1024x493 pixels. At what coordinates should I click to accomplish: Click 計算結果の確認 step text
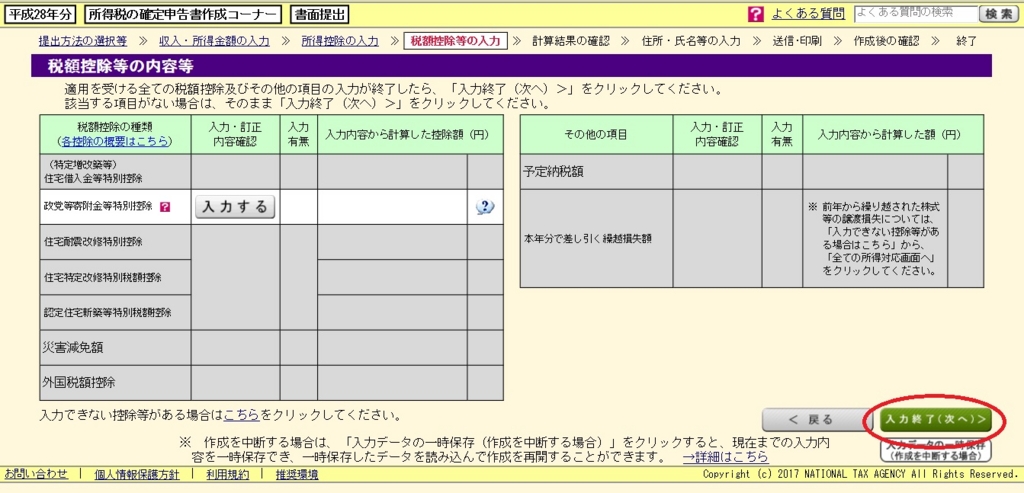coord(571,41)
